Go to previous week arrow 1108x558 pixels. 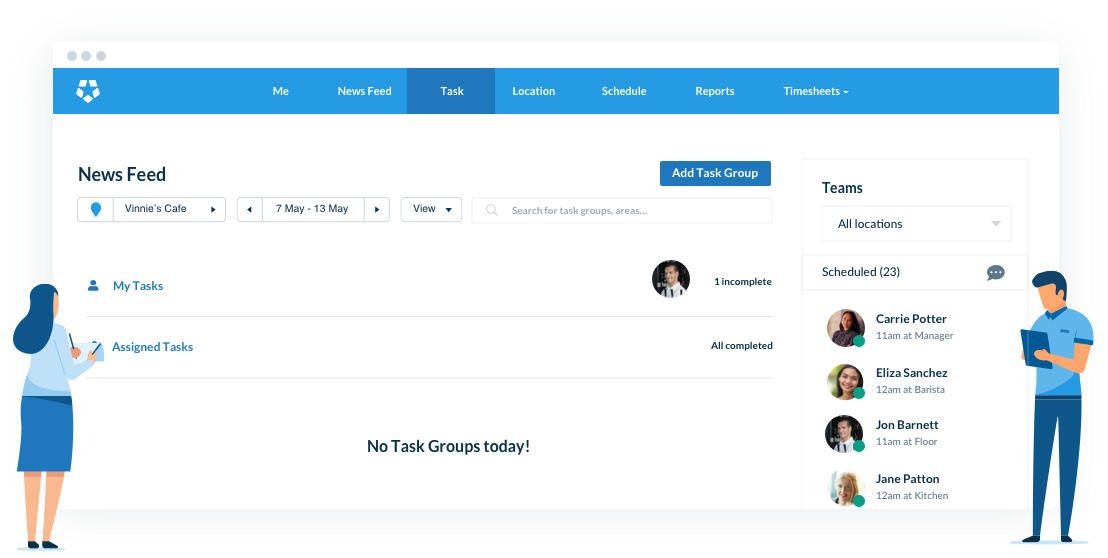pos(249,210)
